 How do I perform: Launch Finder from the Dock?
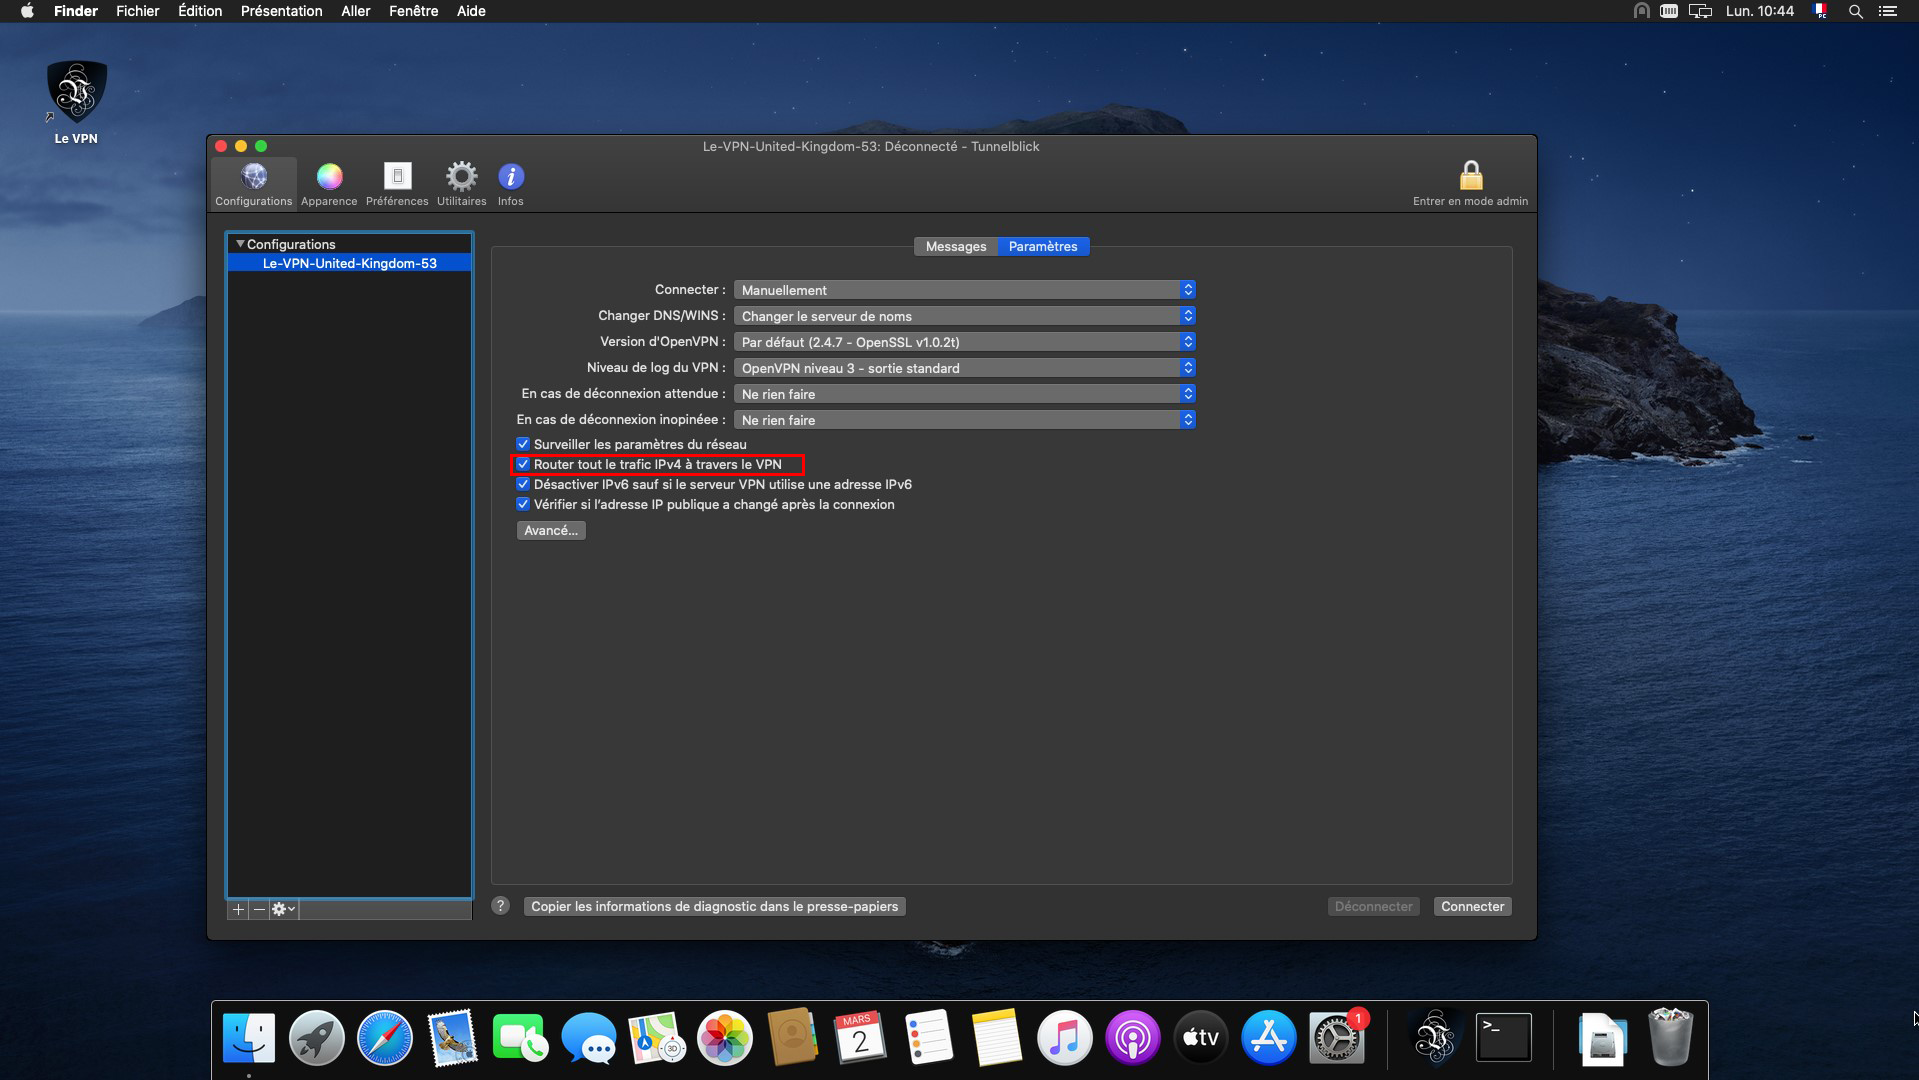tap(248, 1038)
